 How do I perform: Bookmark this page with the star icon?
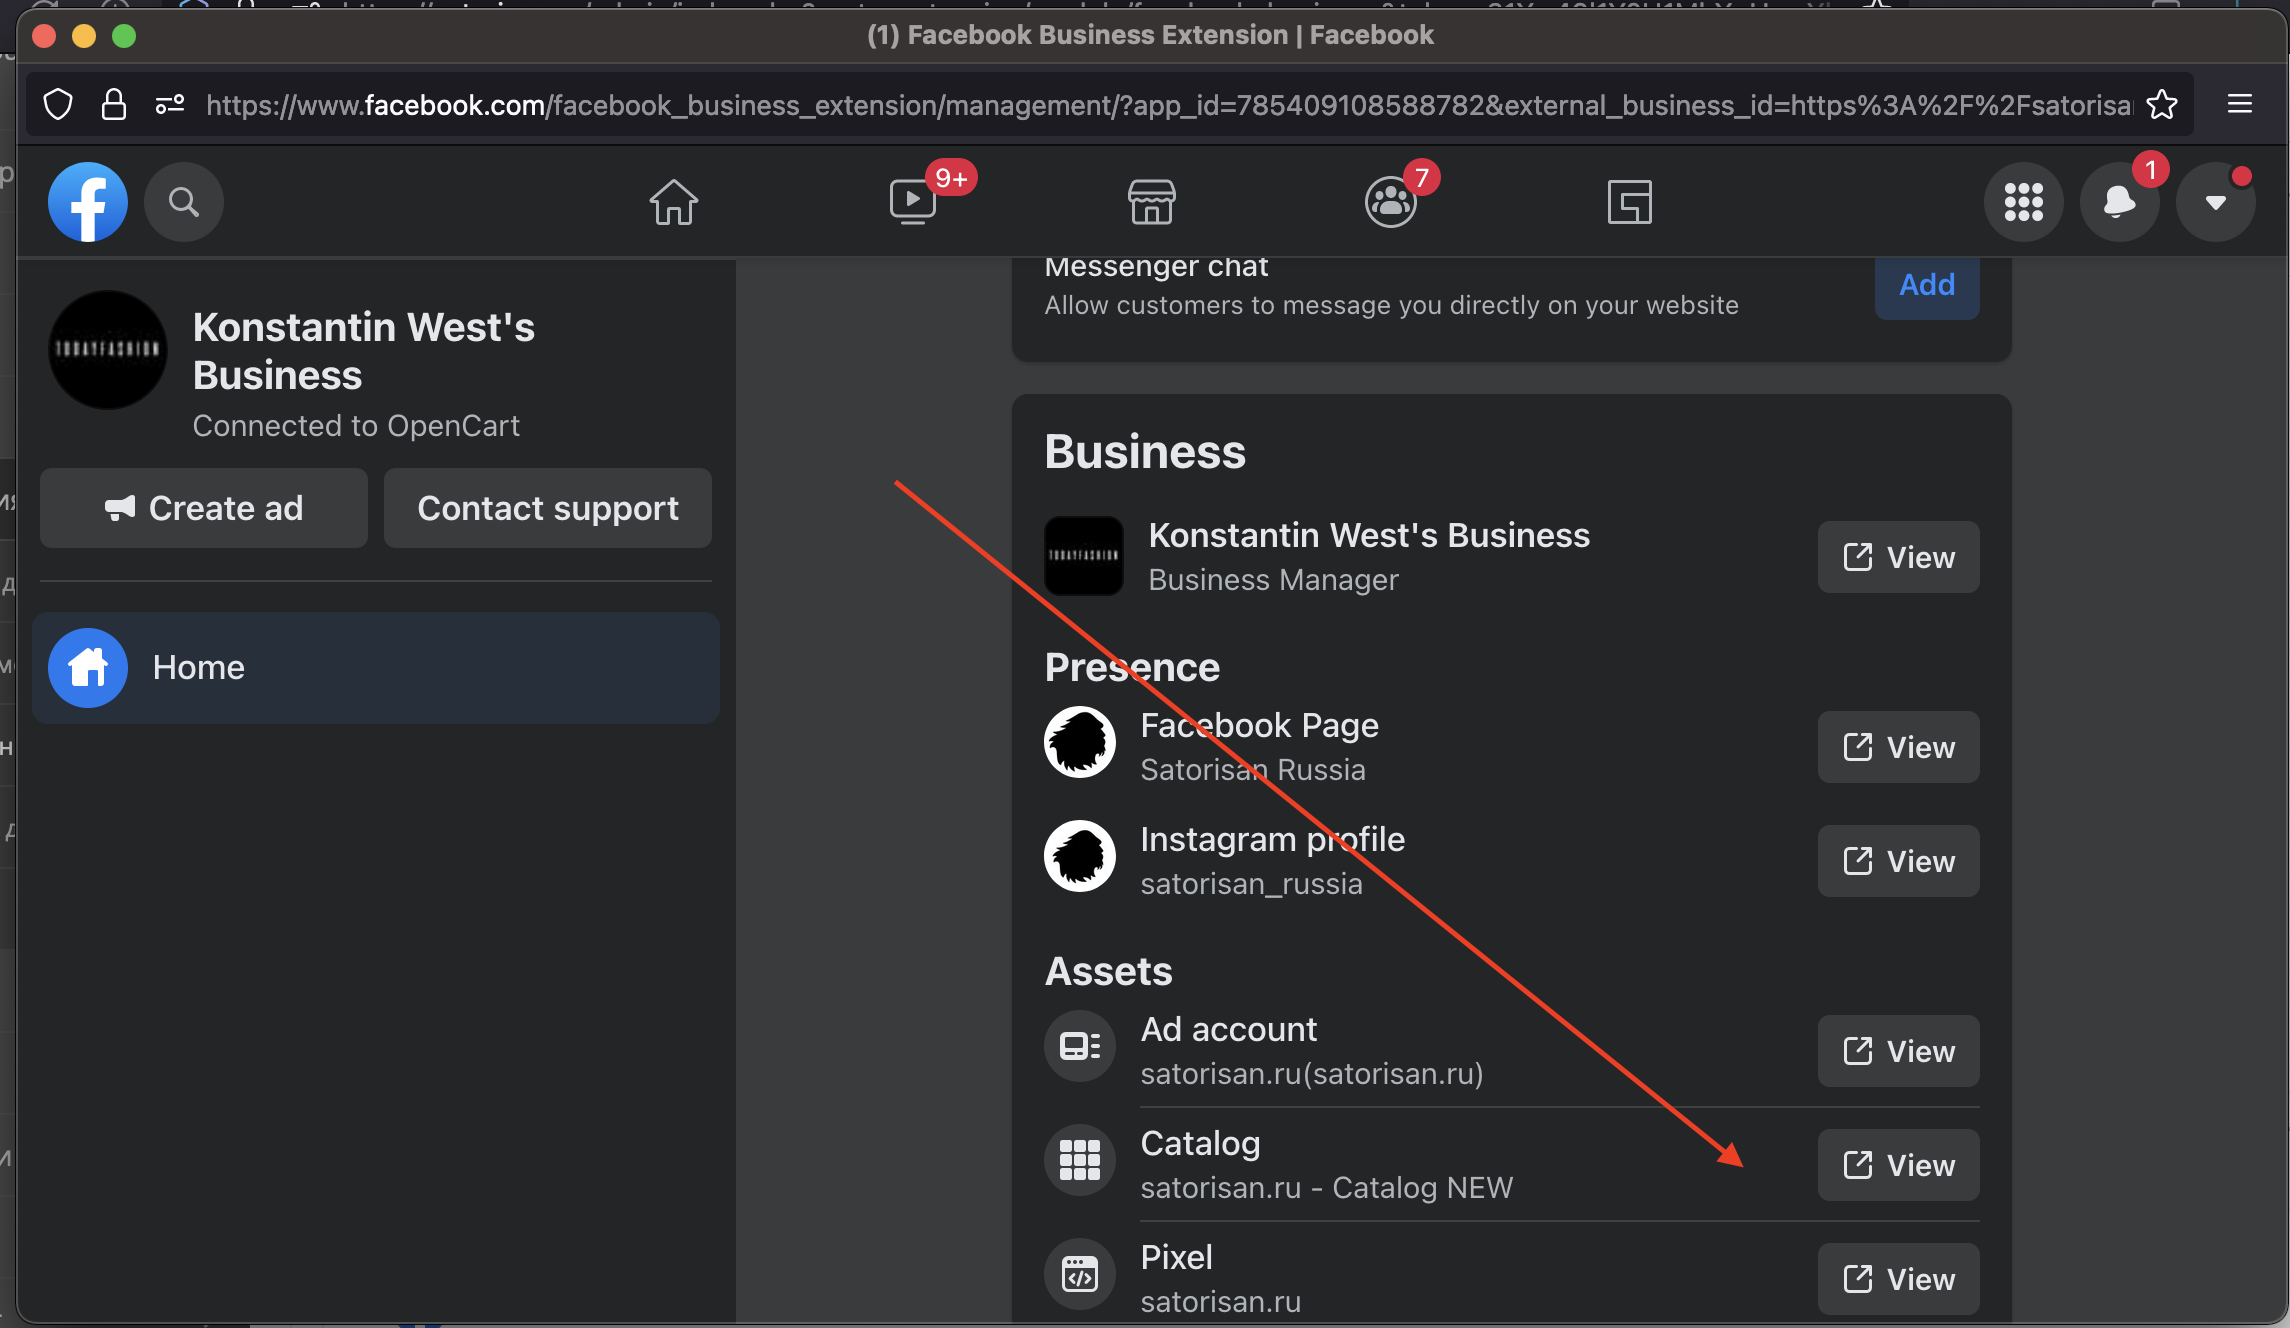[x=2162, y=104]
